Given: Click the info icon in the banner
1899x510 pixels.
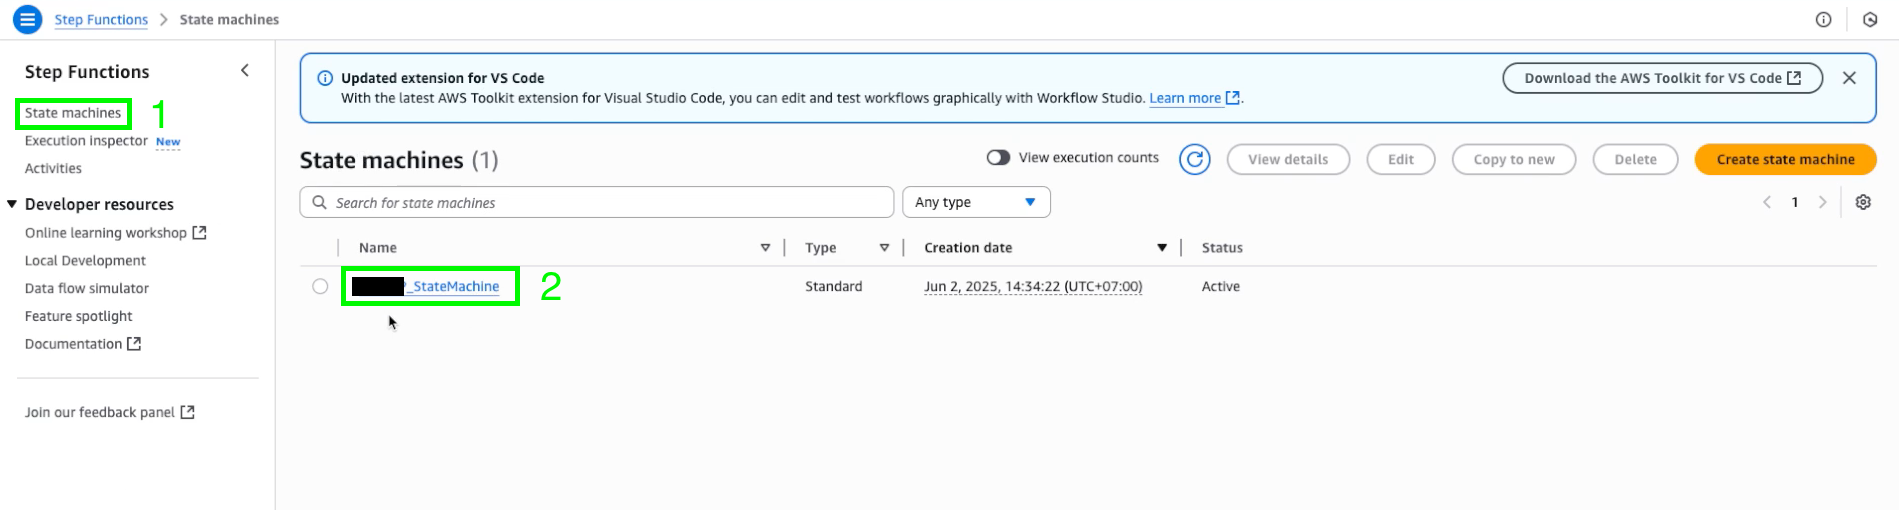Looking at the screenshot, I should click(325, 78).
